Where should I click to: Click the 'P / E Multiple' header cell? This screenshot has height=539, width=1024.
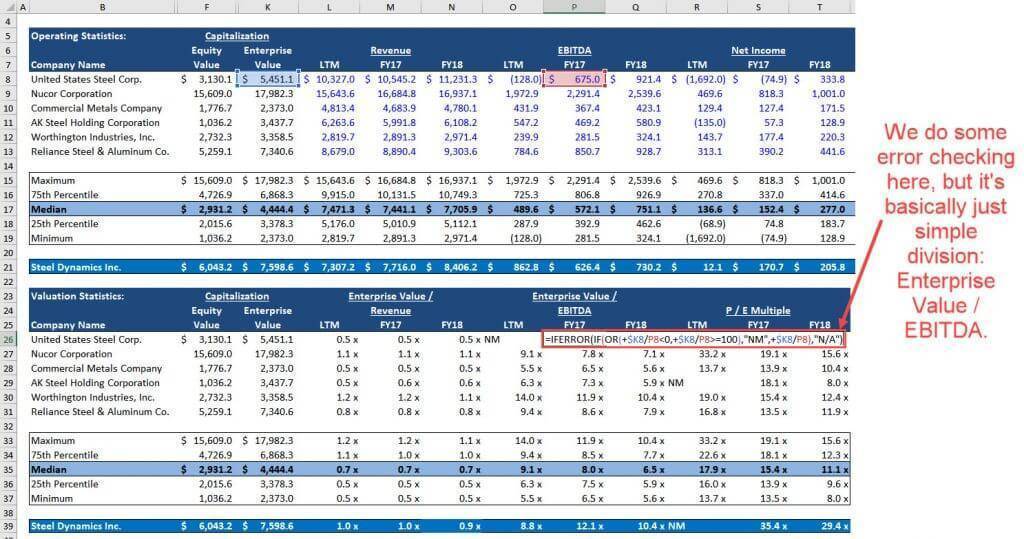coord(758,310)
